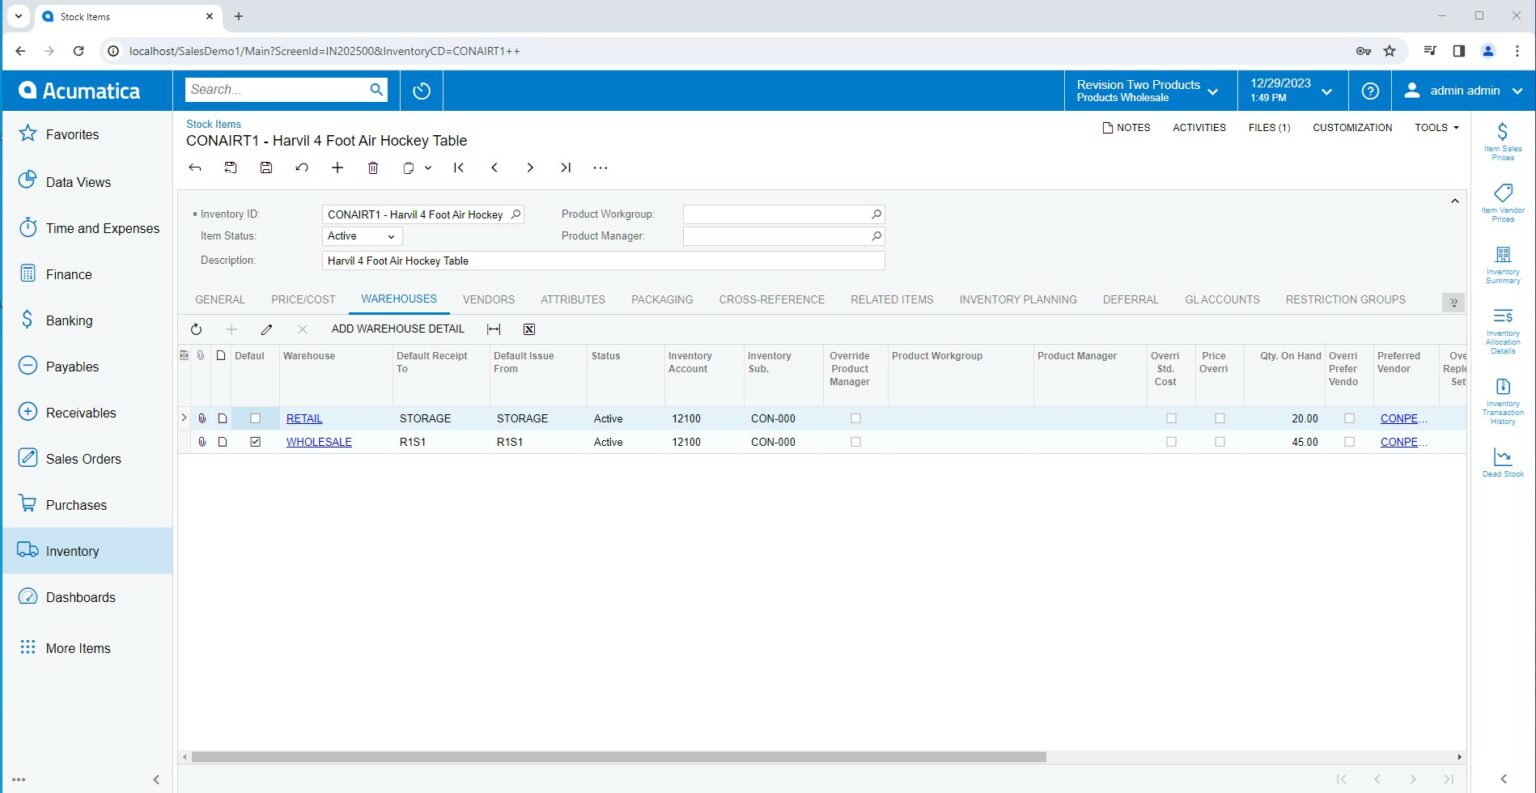
Task: Click the Dead Stock icon
Action: [1502, 462]
